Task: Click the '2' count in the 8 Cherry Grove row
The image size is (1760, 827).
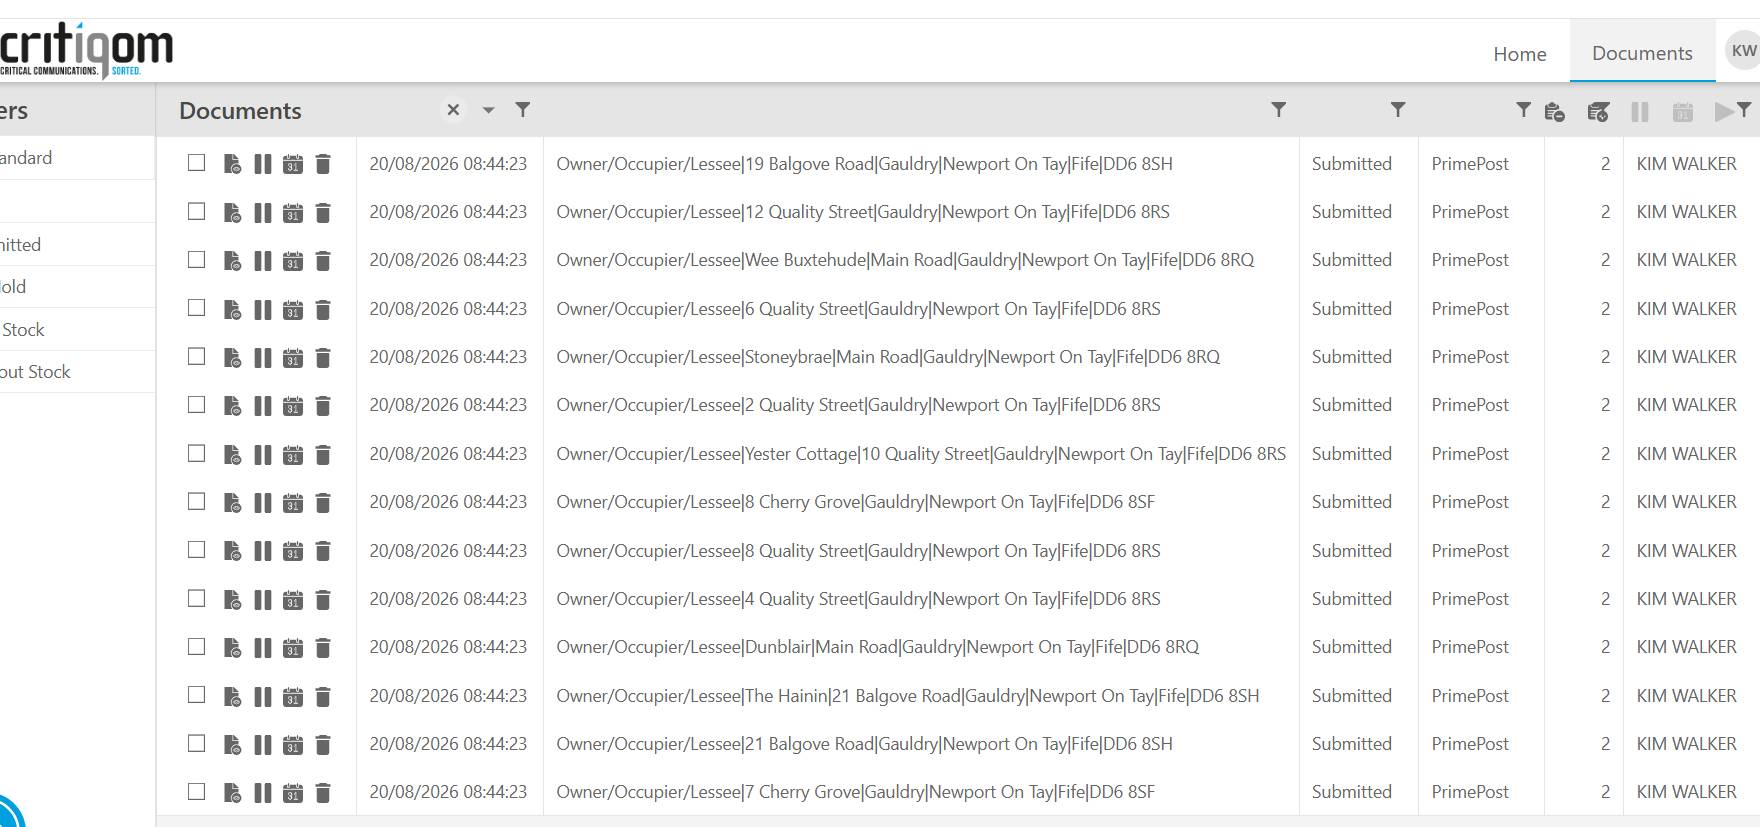Action: (x=1605, y=502)
